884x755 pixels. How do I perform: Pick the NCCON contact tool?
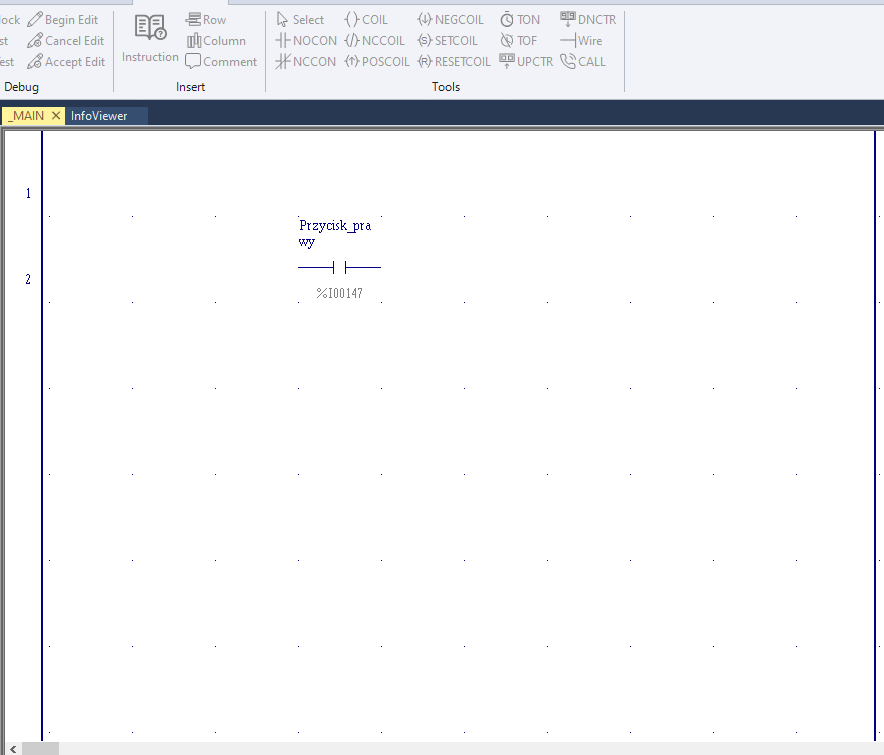coord(306,61)
